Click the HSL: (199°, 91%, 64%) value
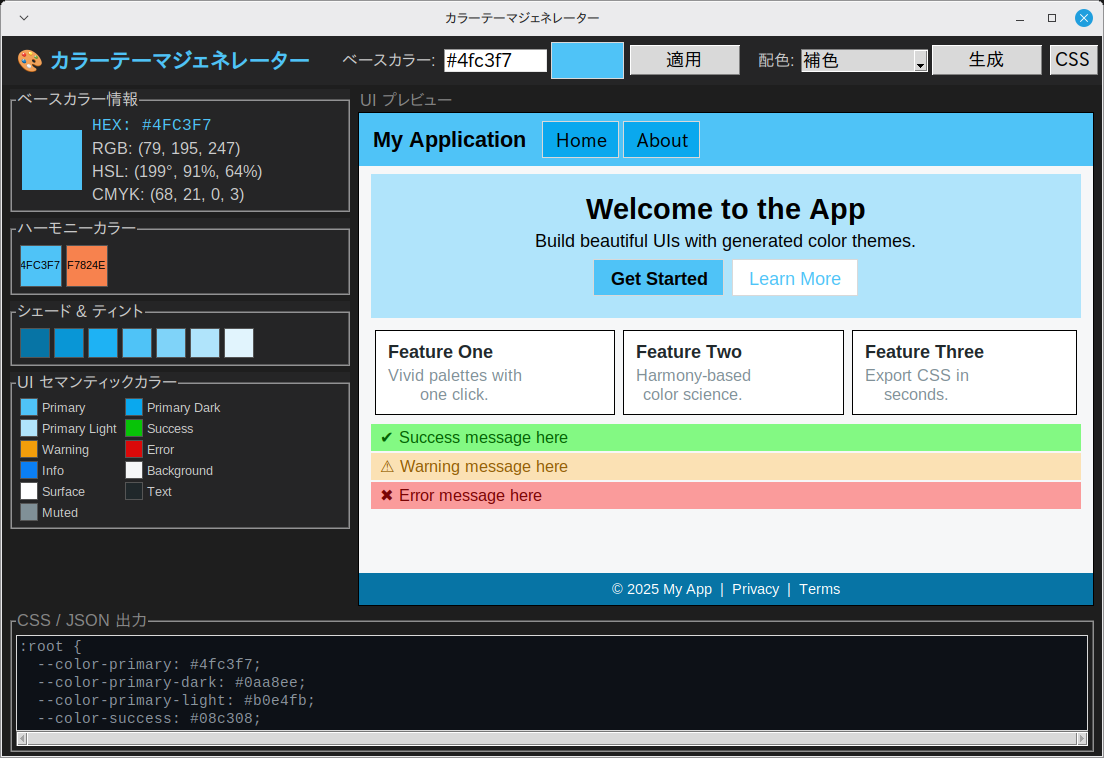 (177, 172)
